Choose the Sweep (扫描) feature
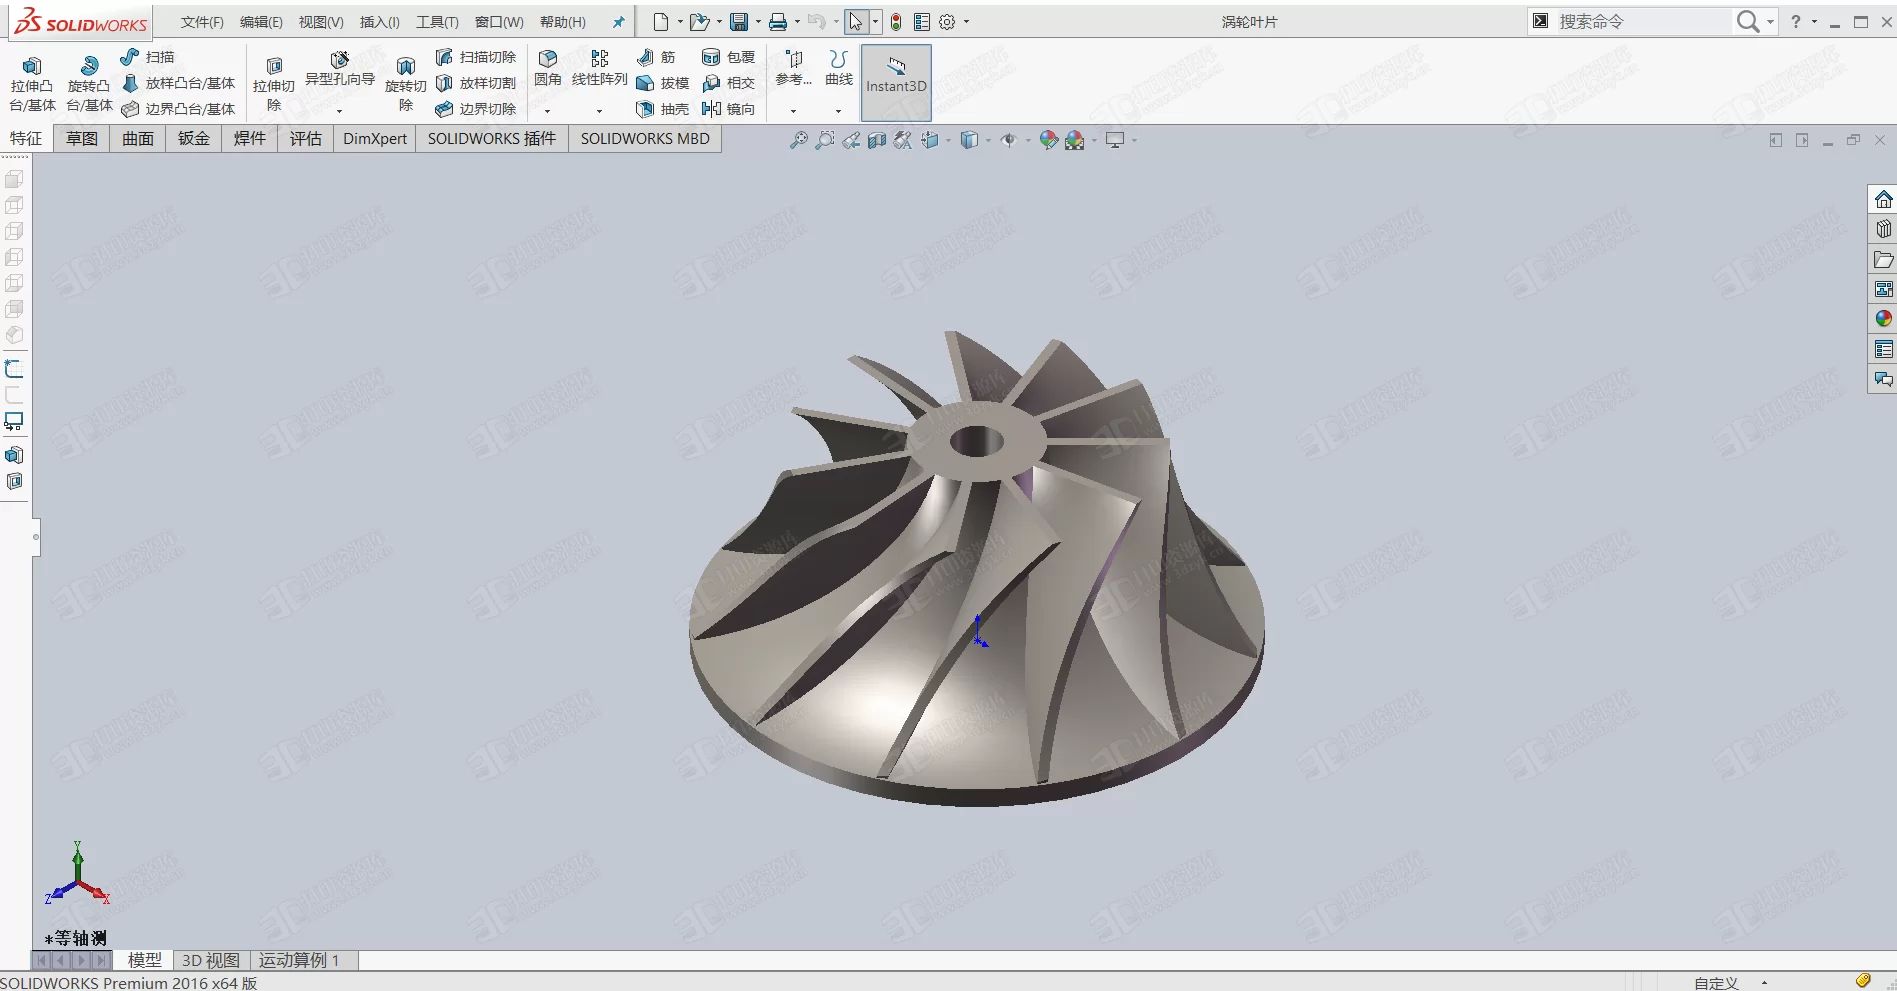The image size is (1897, 991). point(147,57)
